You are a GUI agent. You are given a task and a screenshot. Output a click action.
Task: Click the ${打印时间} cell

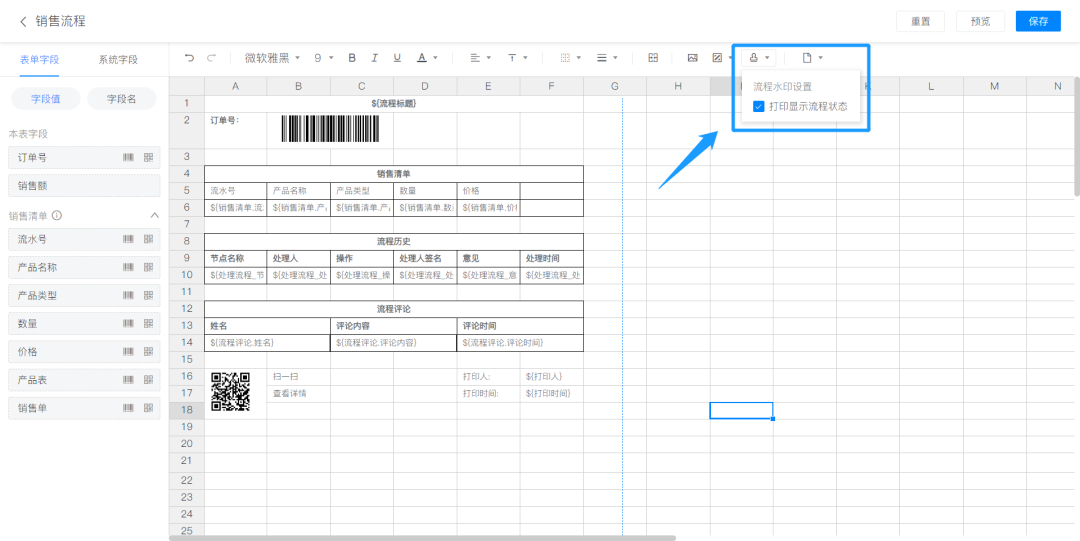[552, 394]
